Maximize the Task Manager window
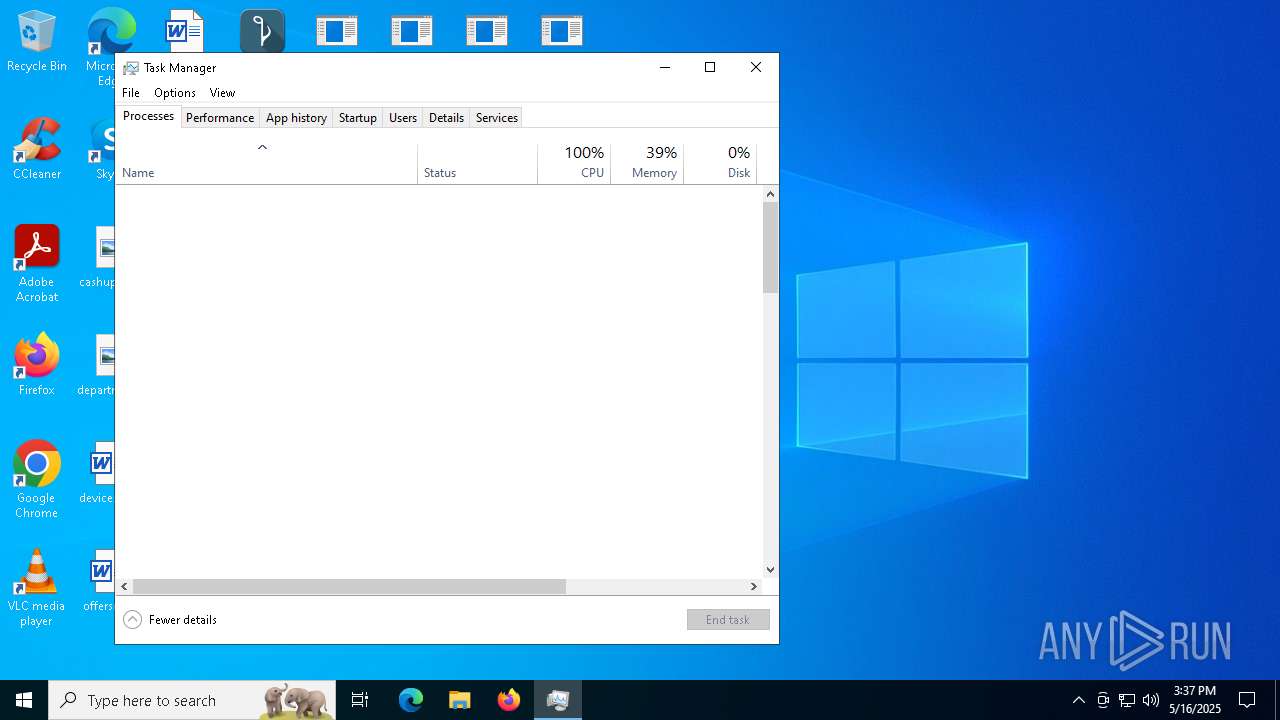The height and width of the screenshot is (720, 1280). tap(710, 68)
